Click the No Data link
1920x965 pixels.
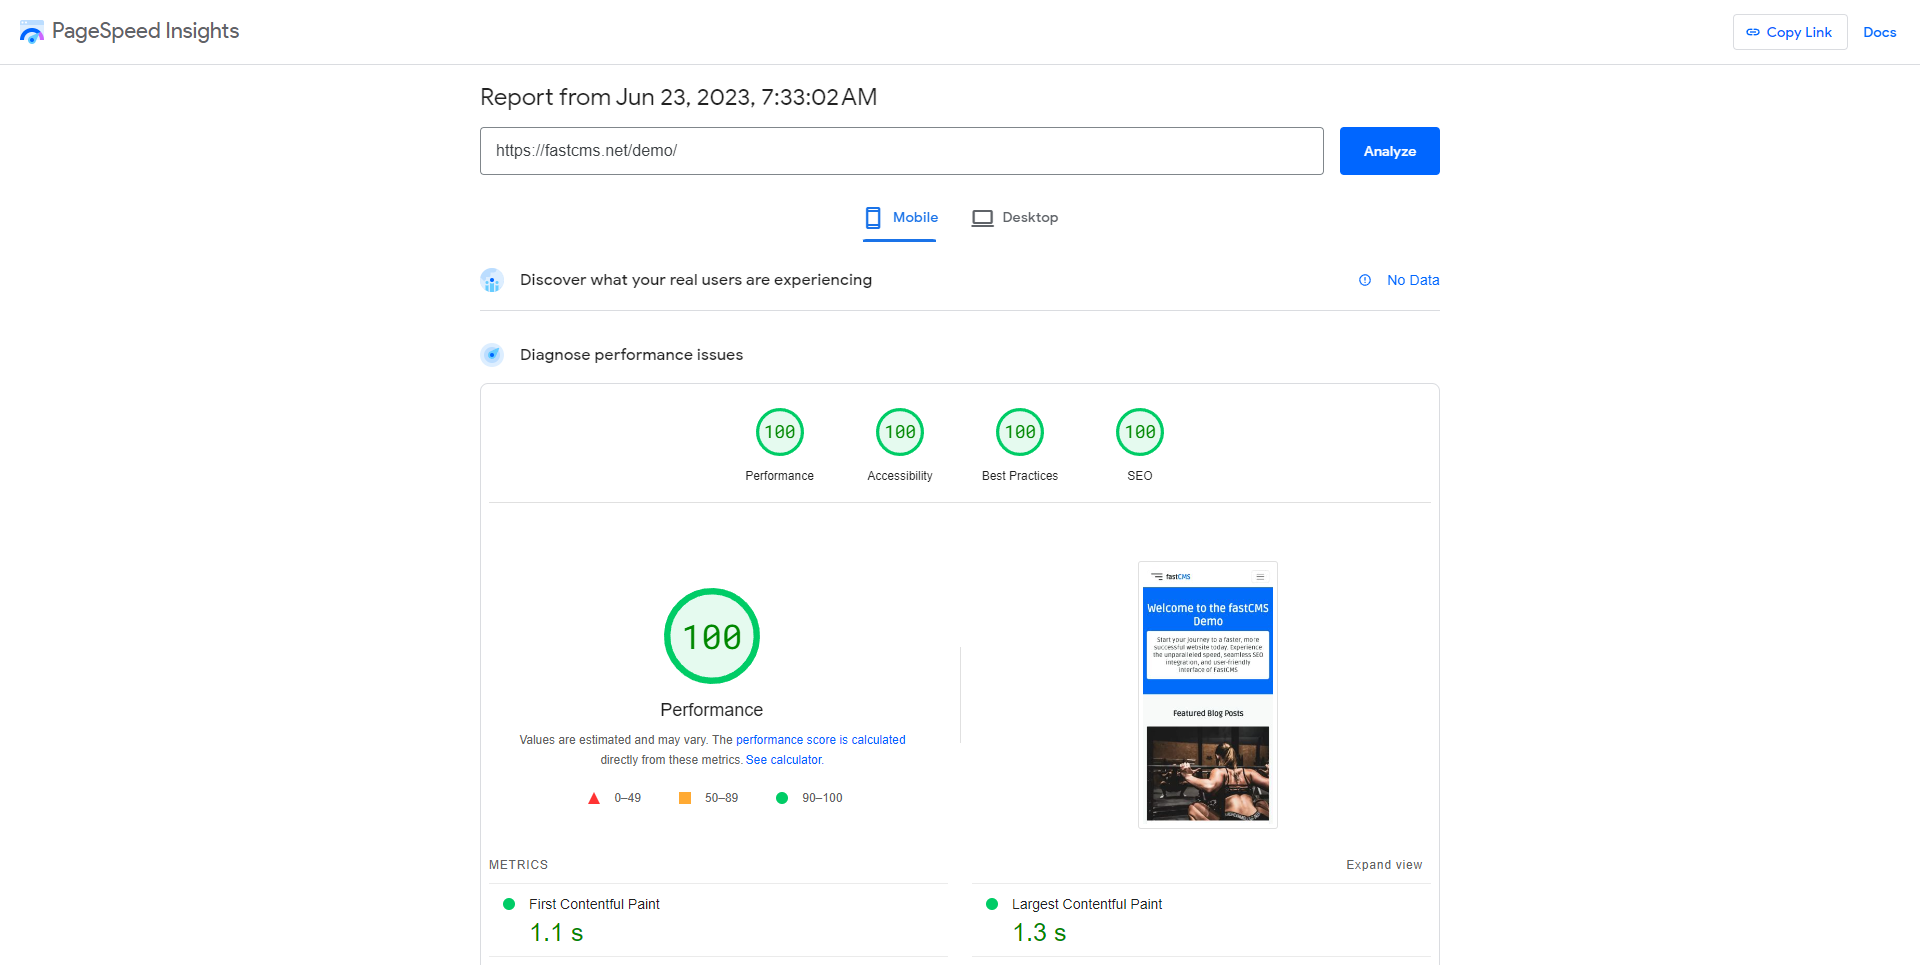click(1413, 280)
